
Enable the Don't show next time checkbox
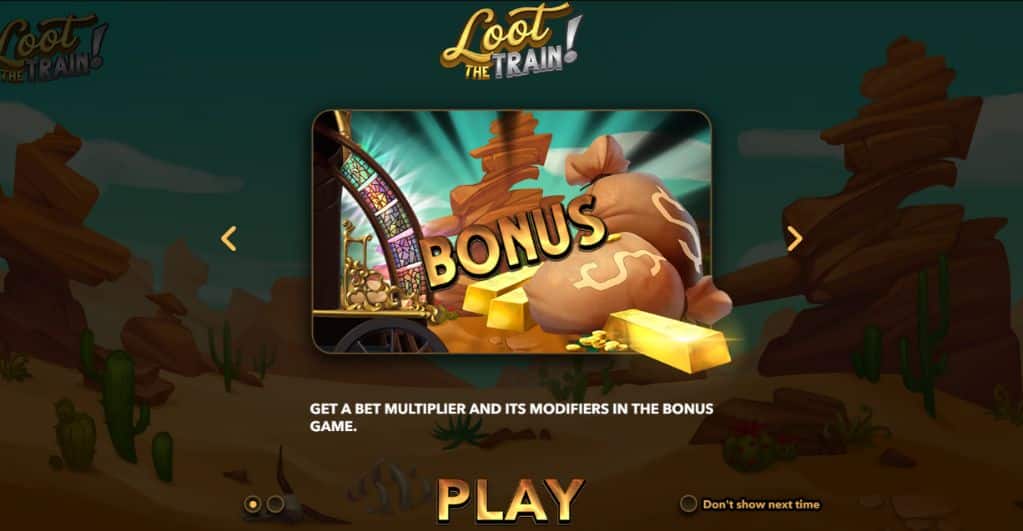(688, 504)
